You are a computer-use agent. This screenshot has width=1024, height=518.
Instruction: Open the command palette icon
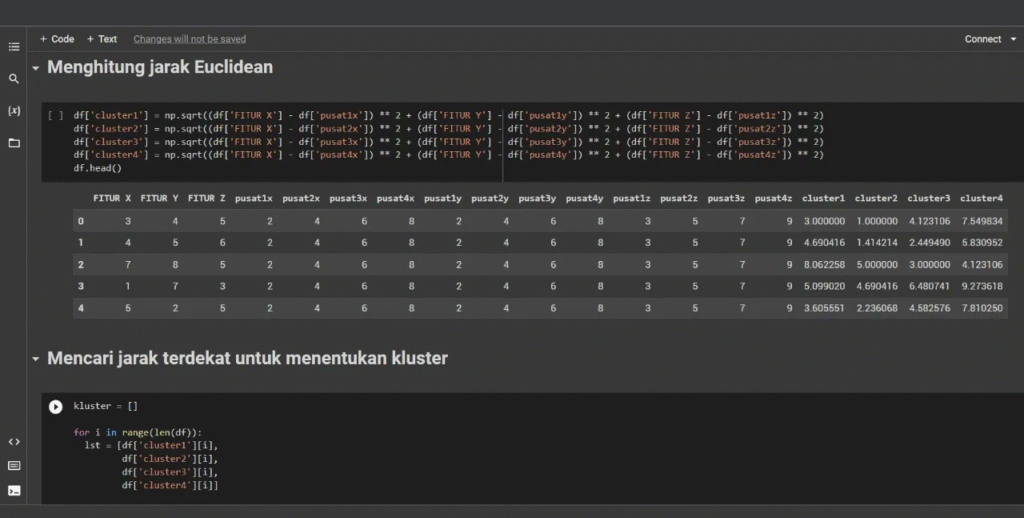[x=14, y=465]
